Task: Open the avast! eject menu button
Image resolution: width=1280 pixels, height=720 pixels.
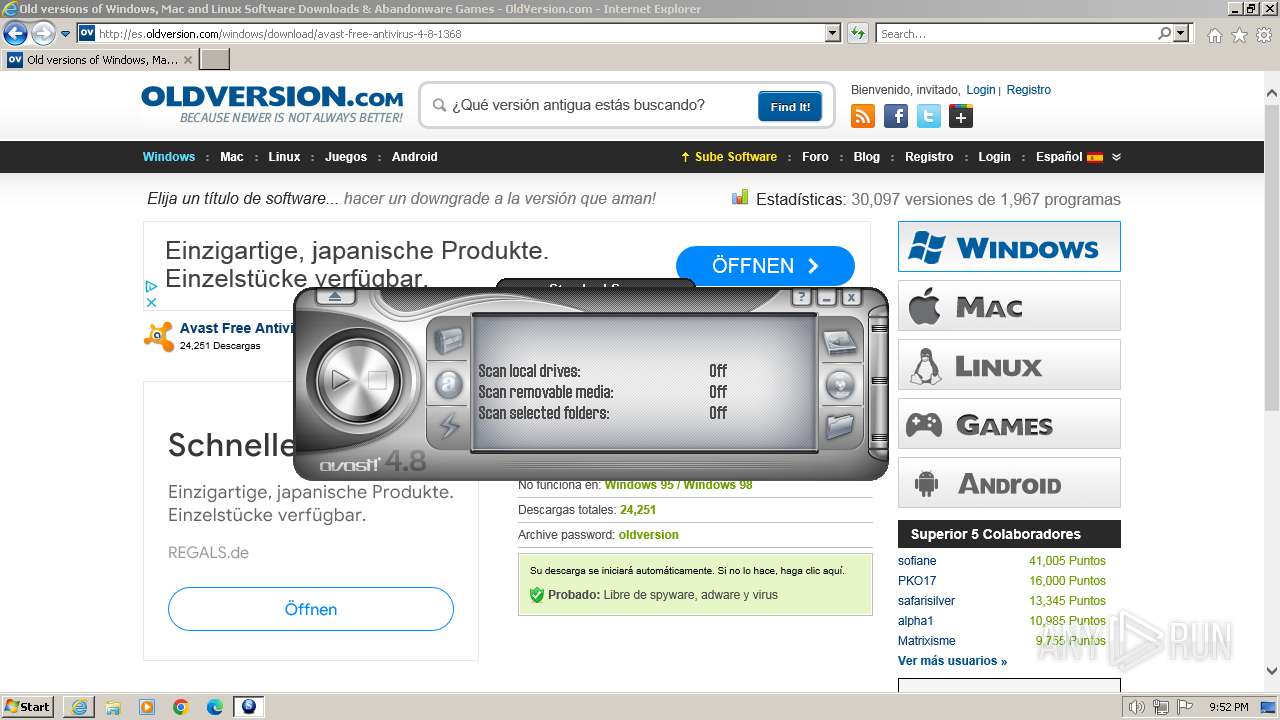Action: click(335, 297)
